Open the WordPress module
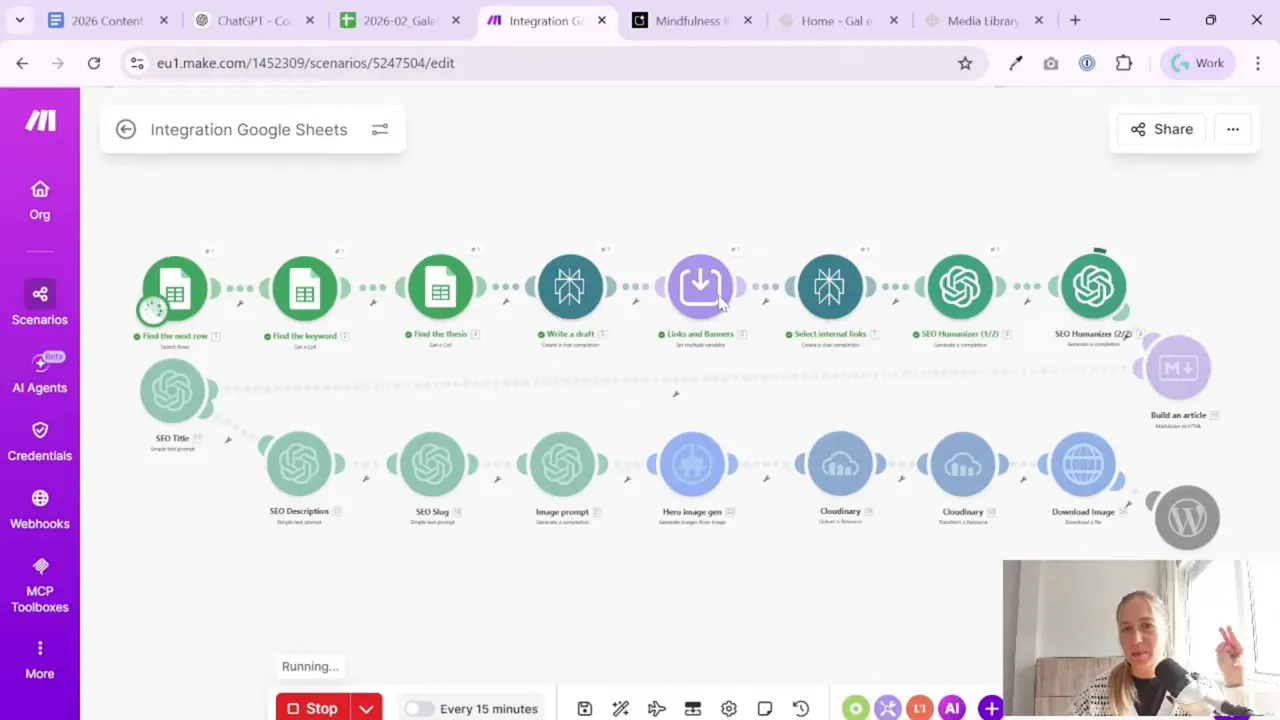The height and width of the screenshot is (720, 1280). pos(1187,518)
